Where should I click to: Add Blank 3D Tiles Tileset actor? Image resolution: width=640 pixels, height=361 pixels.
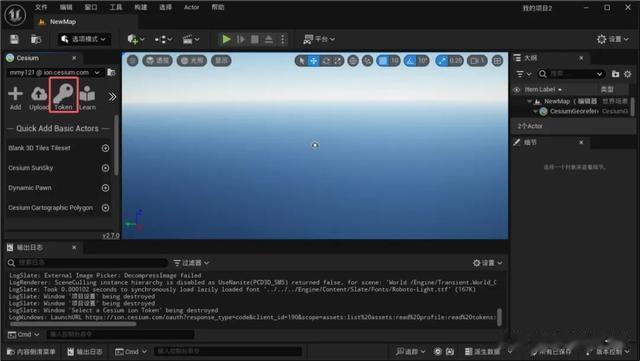pyautogui.click(x=105, y=148)
